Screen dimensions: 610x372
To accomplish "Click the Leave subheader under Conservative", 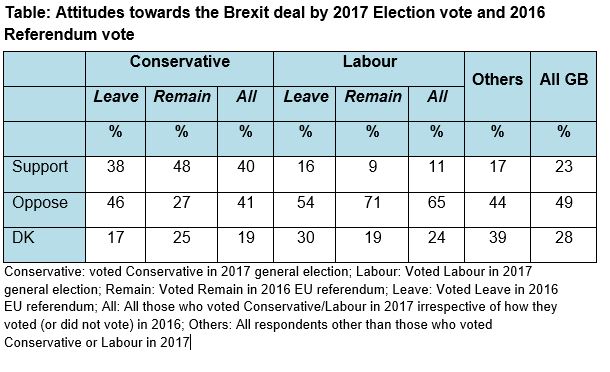I will (116, 97).
